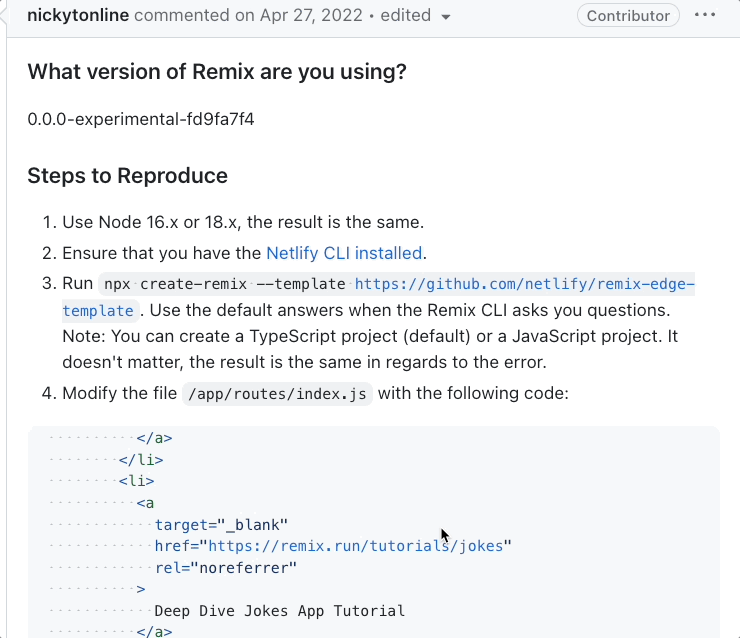Image resolution: width=740 pixels, height=638 pixels.
Task: Click the 'npx create-remix --template' inline code
Action: pos(225,284)
